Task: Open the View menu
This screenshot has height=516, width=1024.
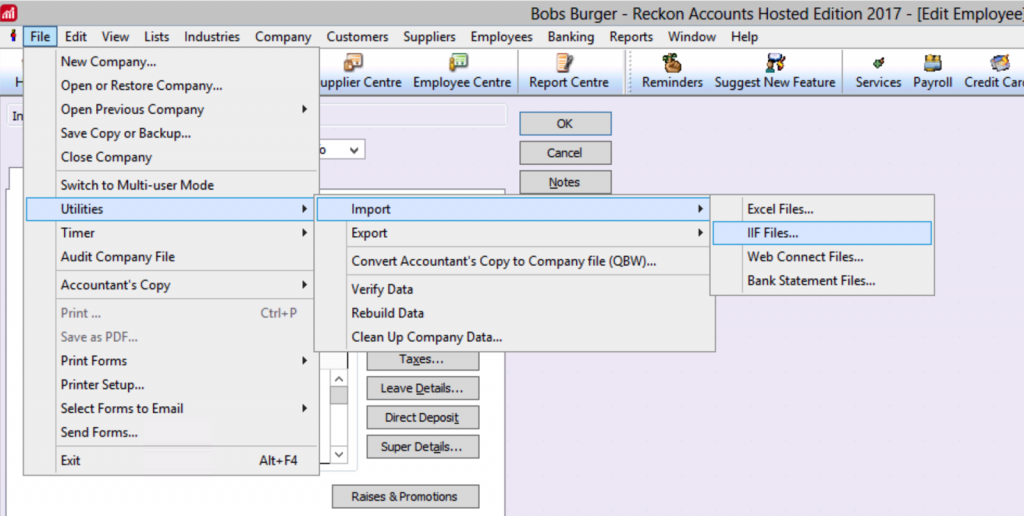Action: [116, 37]
